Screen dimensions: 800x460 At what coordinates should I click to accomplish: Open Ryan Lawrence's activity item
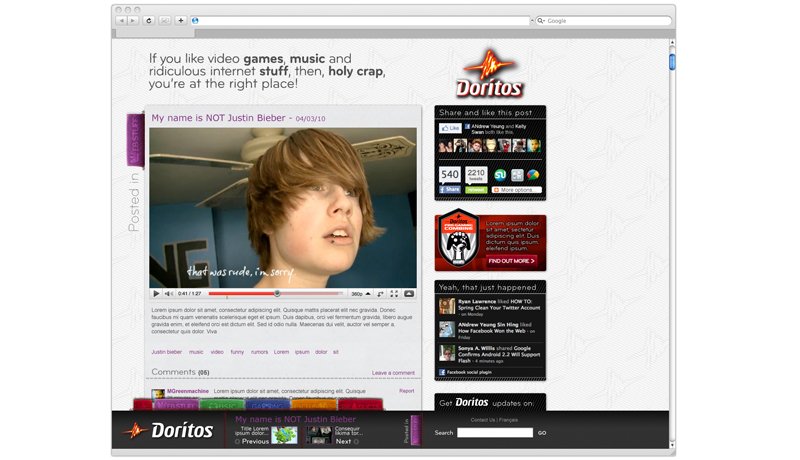pyautogui.click(x=490, y=308)
